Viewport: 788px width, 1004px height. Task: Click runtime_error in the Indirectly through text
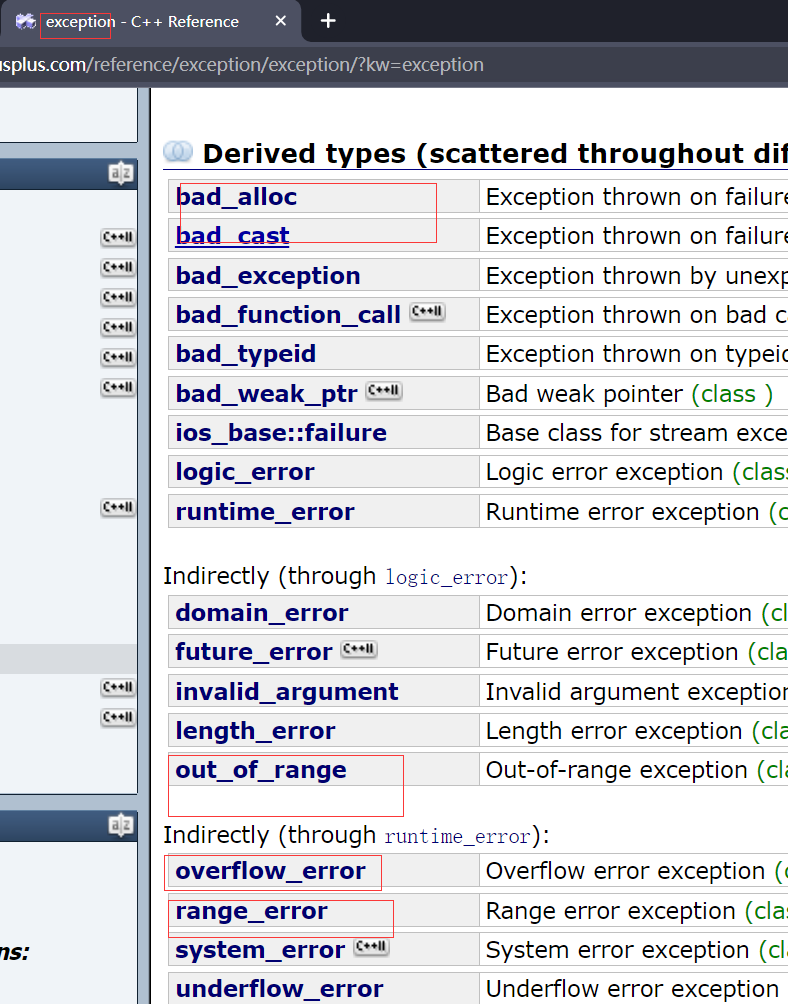click(457, 836)
